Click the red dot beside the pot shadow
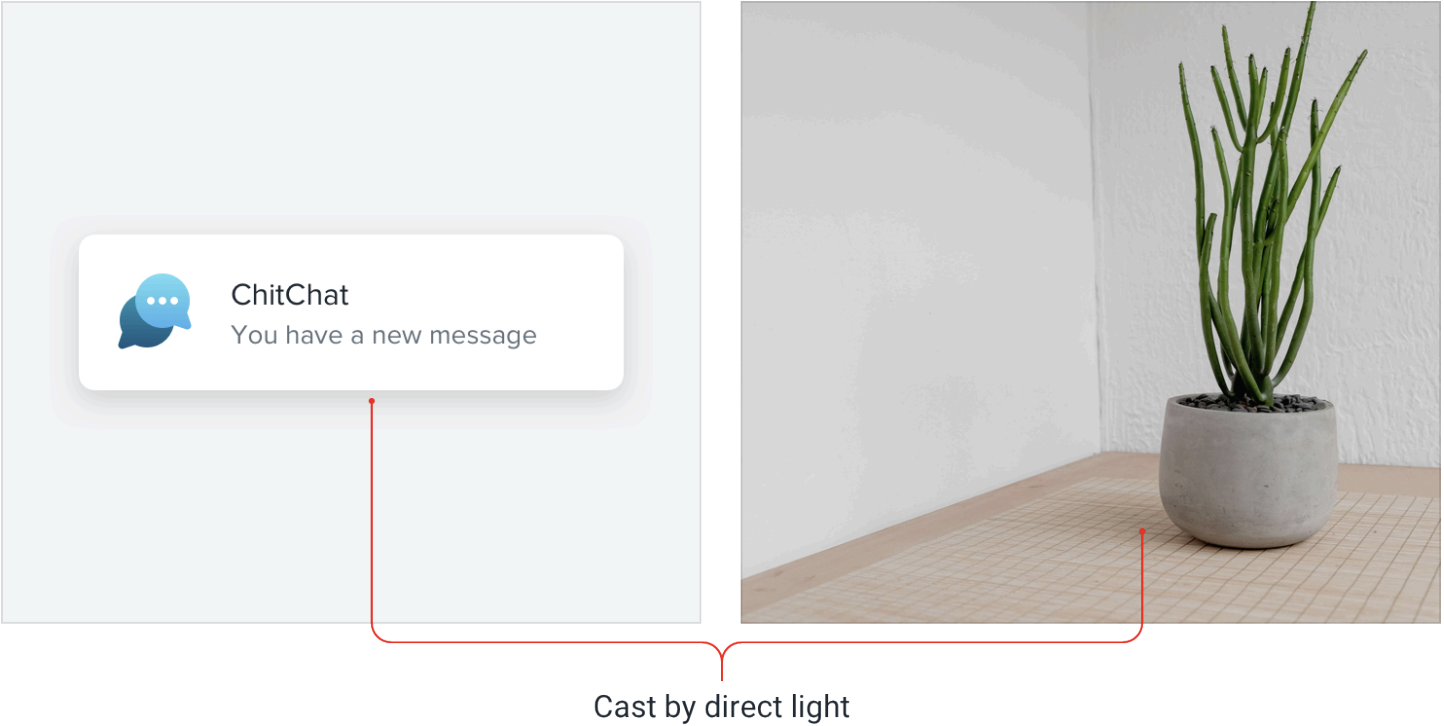The width and height of the screenshot is (1444, 726). (1142, 531)
